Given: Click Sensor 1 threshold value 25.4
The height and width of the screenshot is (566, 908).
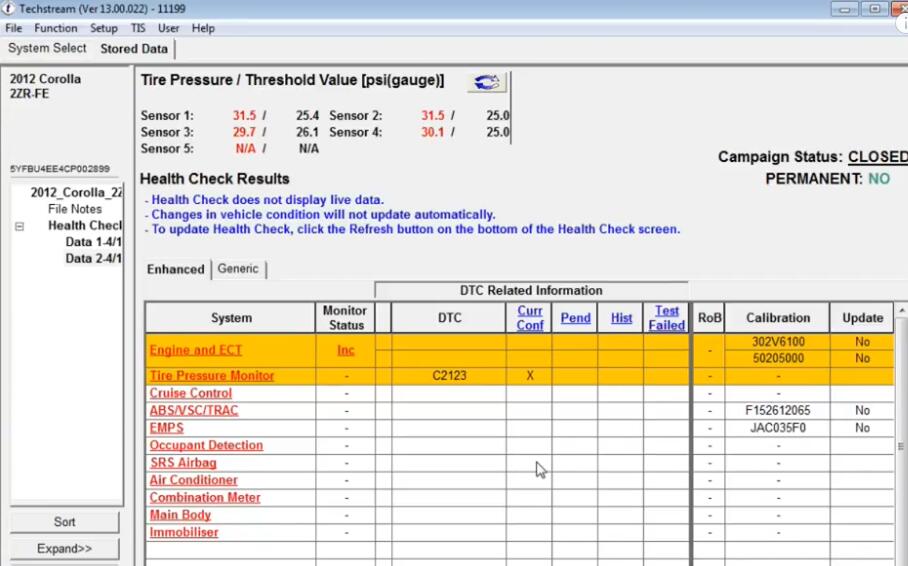Looking at the screenshot, I should [x=307, y=115].
